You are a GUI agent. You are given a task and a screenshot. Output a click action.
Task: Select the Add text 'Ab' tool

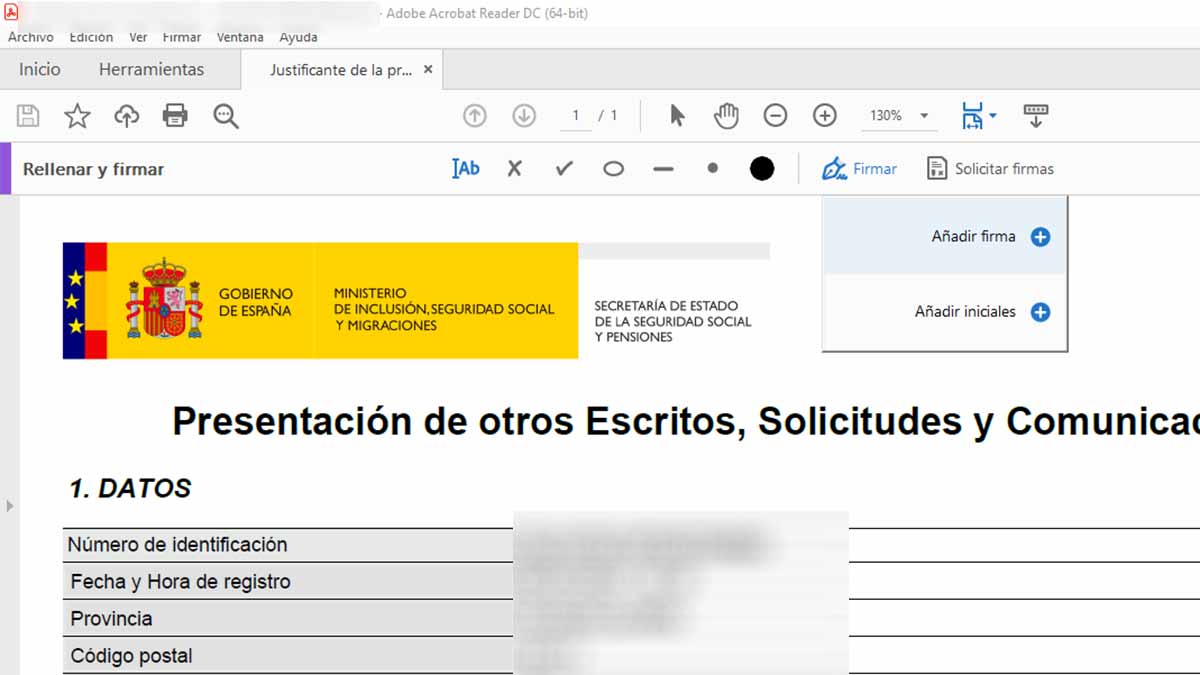tap(465, 169)
